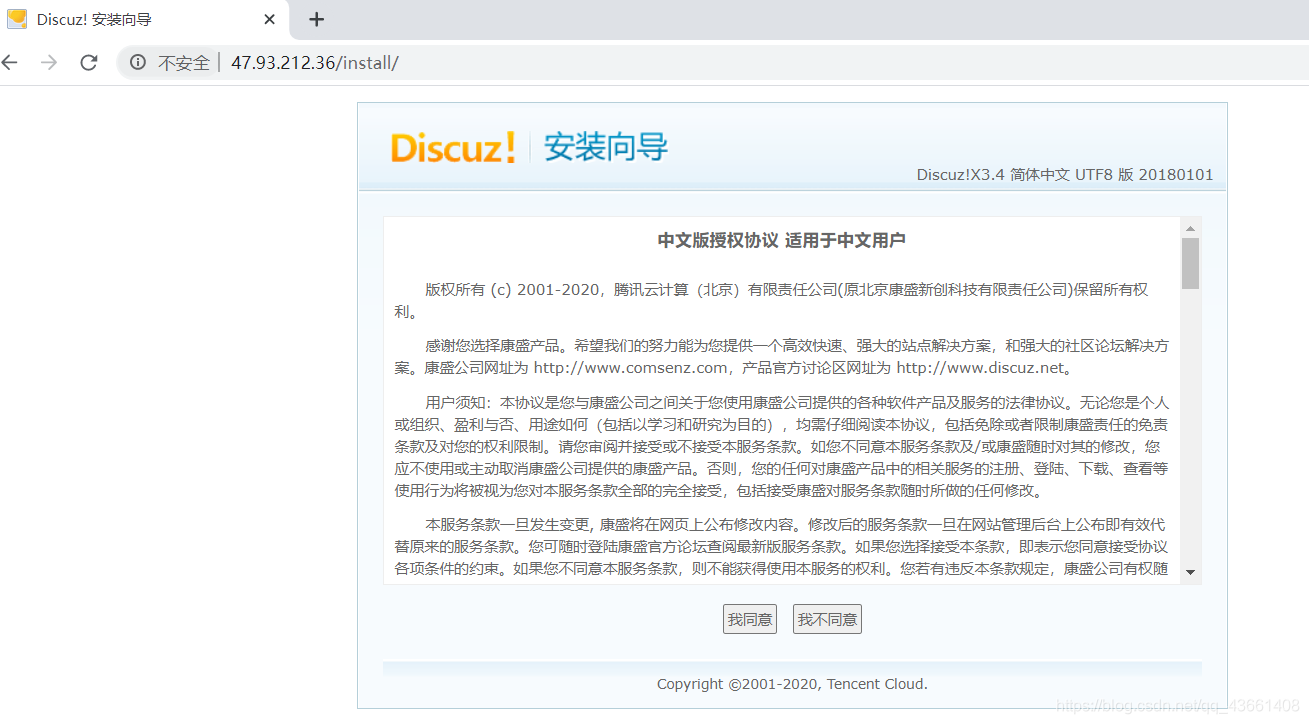The width and height of the screenshot is (1309, 724).
Task: Reload the page with the refresh icon
Action: click(x=88, y=62)
